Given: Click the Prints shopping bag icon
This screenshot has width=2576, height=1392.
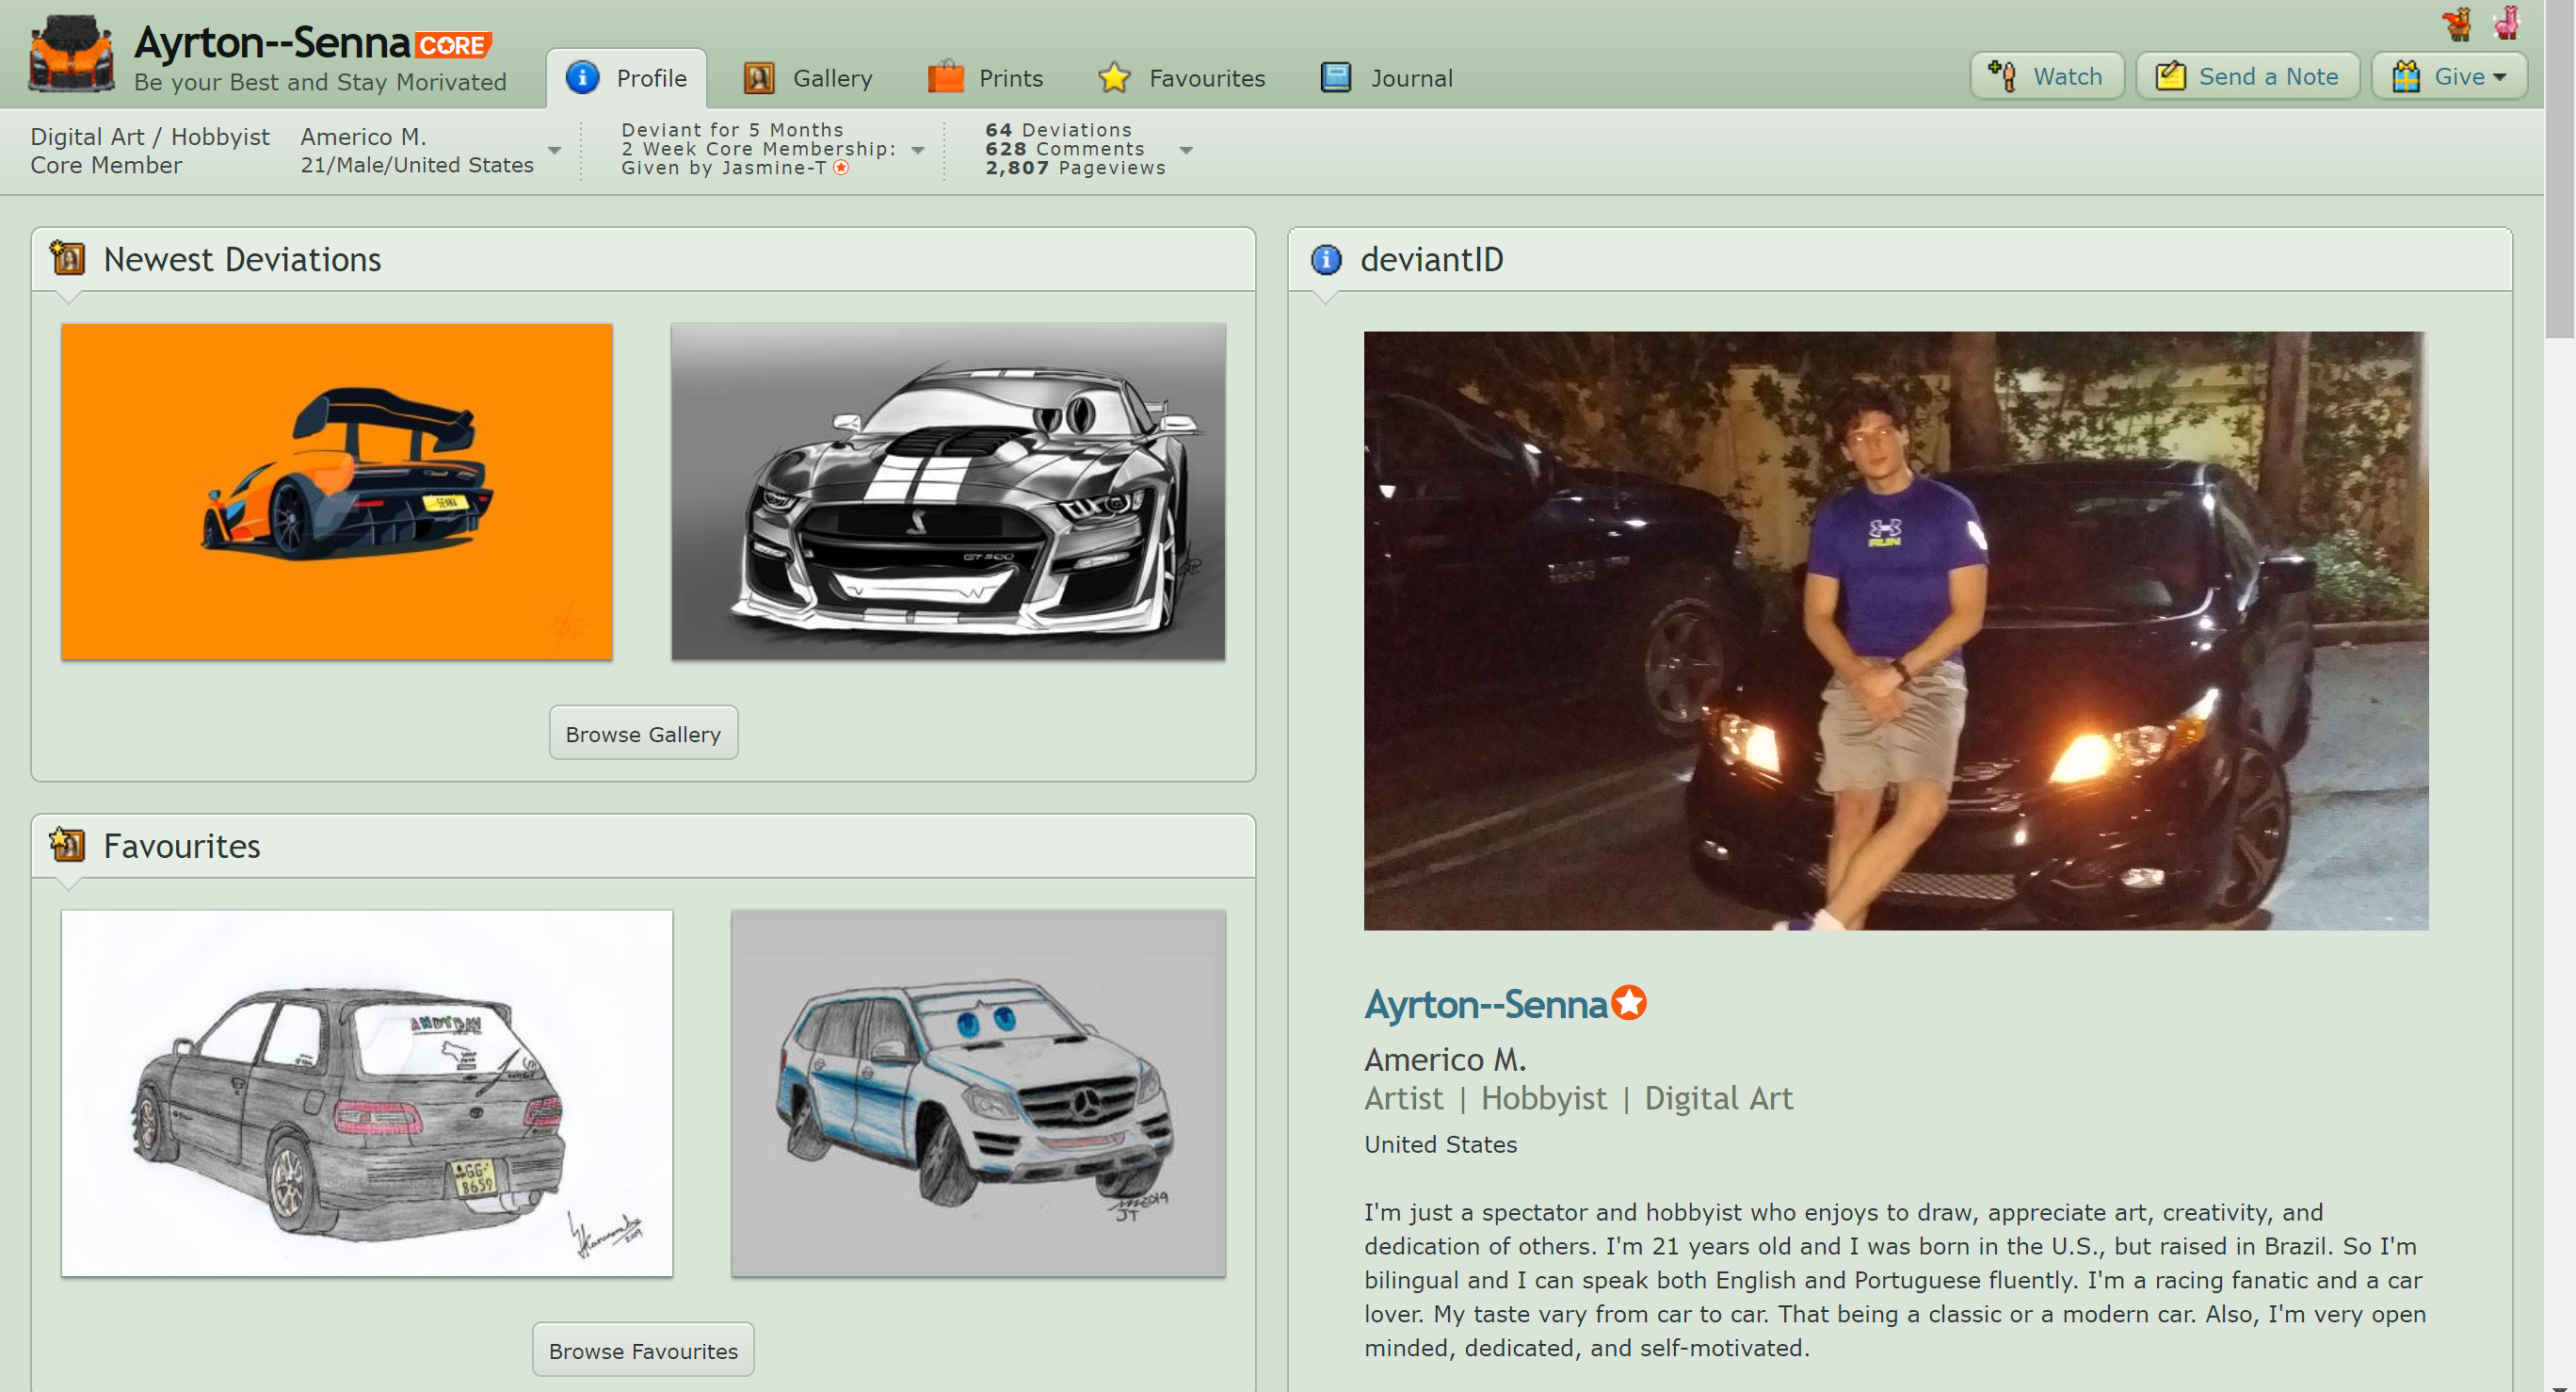Looking at the screenshot, I should pos(945,77).
